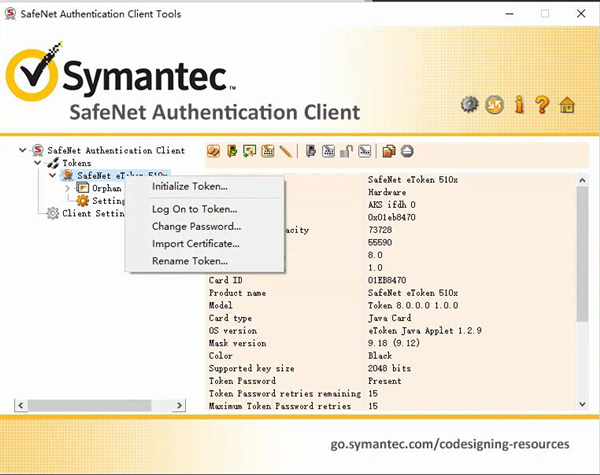Screen dimensions: 600x475
Task: Choose Change Password... from the context menu
Action: click(205, 226)
